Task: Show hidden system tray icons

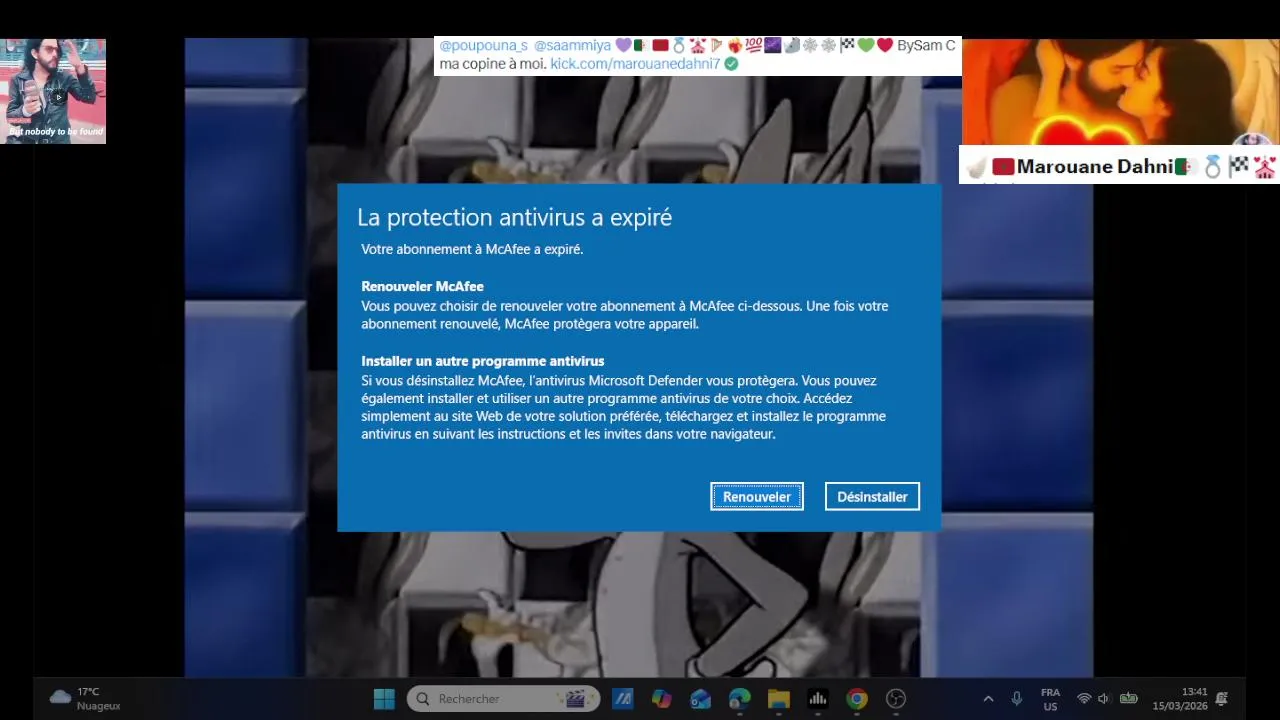Action: (988, 699)
